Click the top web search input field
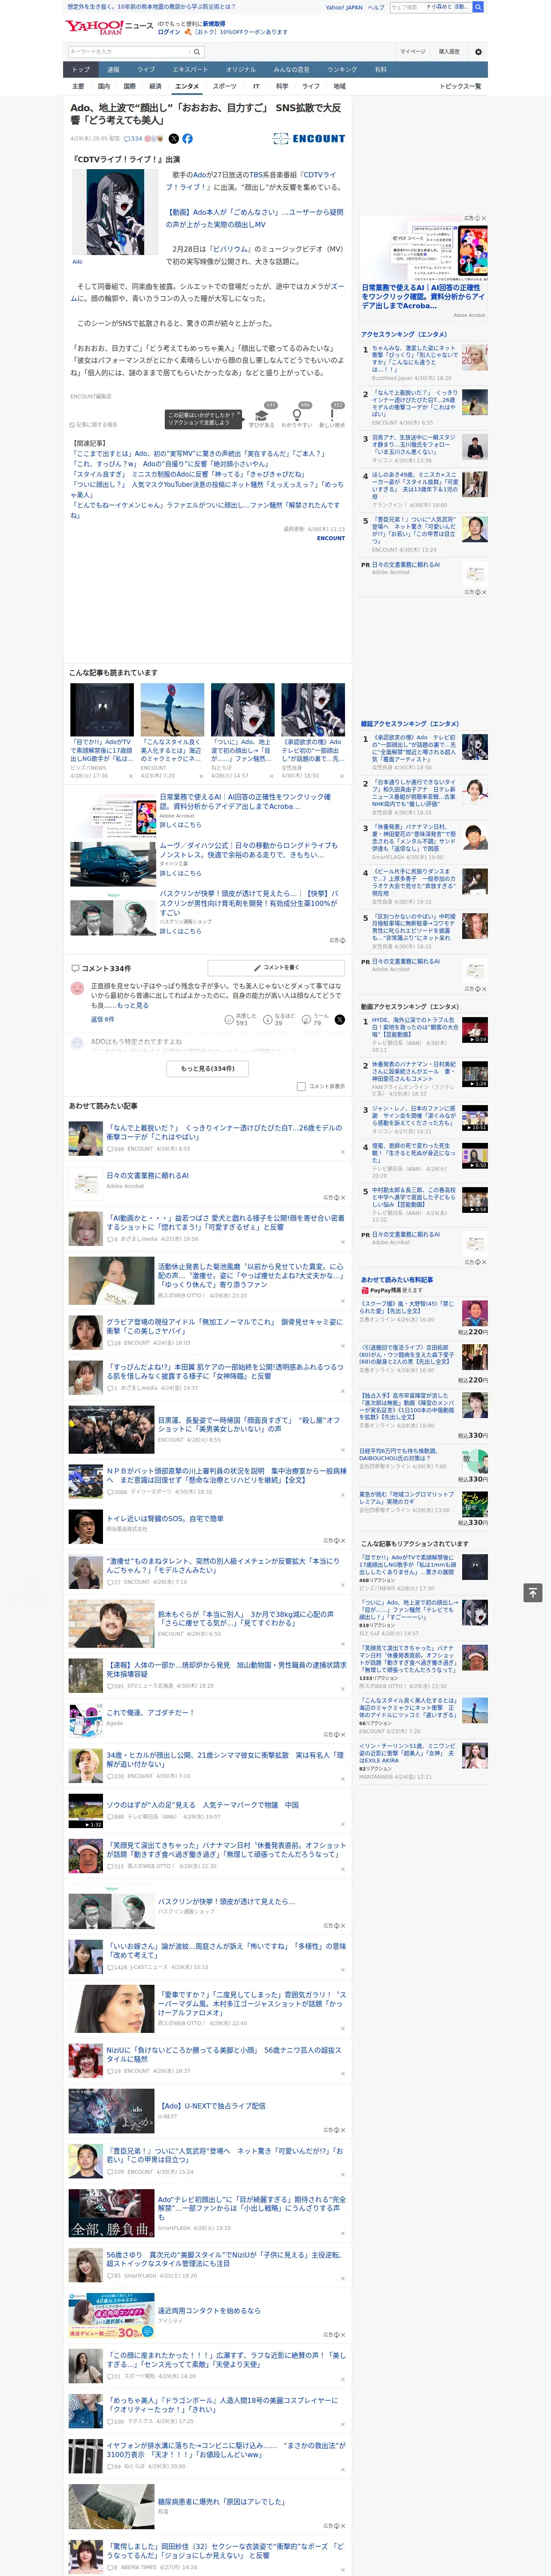The width and height of the screenshot is (551, 2576). tap(430, 7)
